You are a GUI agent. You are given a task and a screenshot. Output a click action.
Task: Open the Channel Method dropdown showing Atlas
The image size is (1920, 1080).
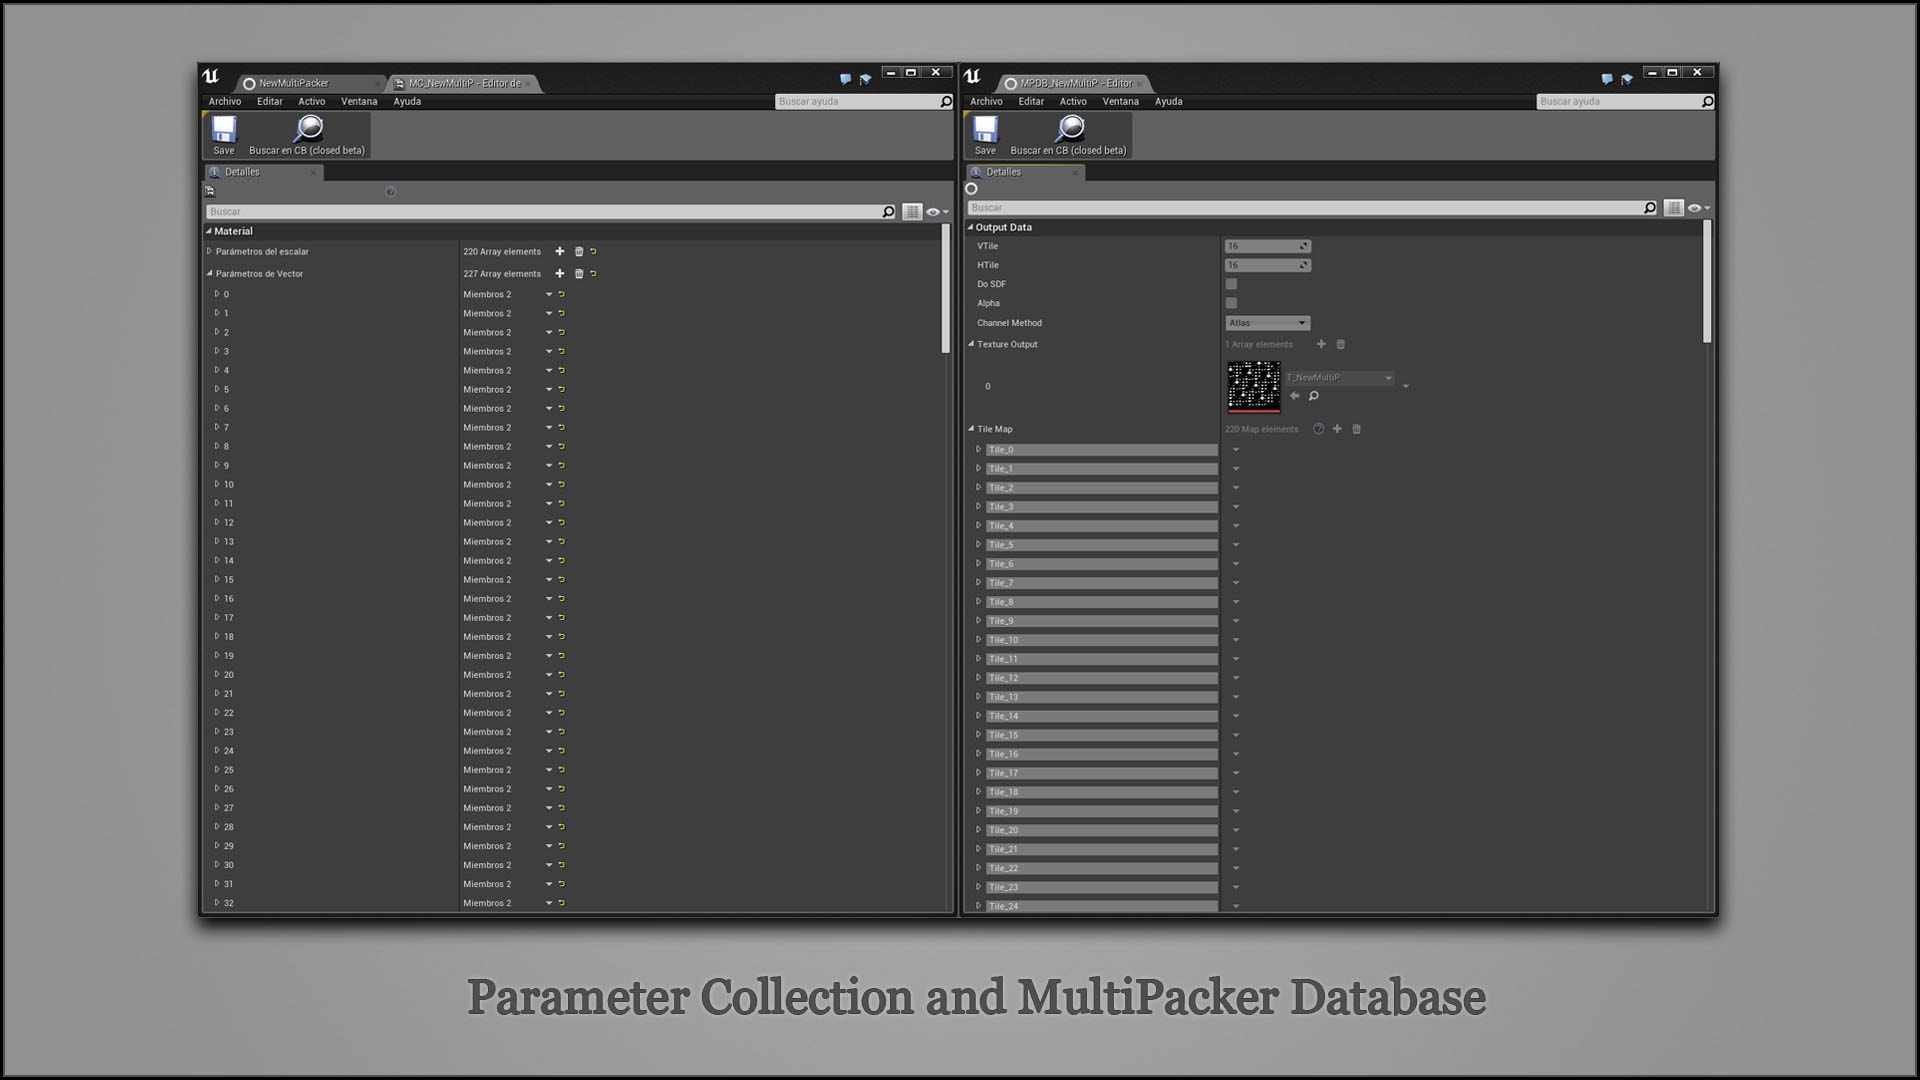[x=1267, y=322]
